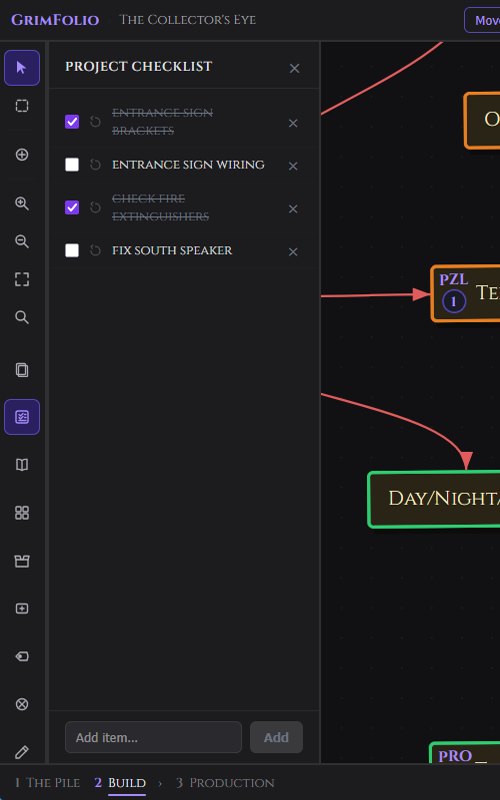Screen dimensions: 500x800
Task: Click the struck-through Check Fire Extinguishers text
Action: 160,208
